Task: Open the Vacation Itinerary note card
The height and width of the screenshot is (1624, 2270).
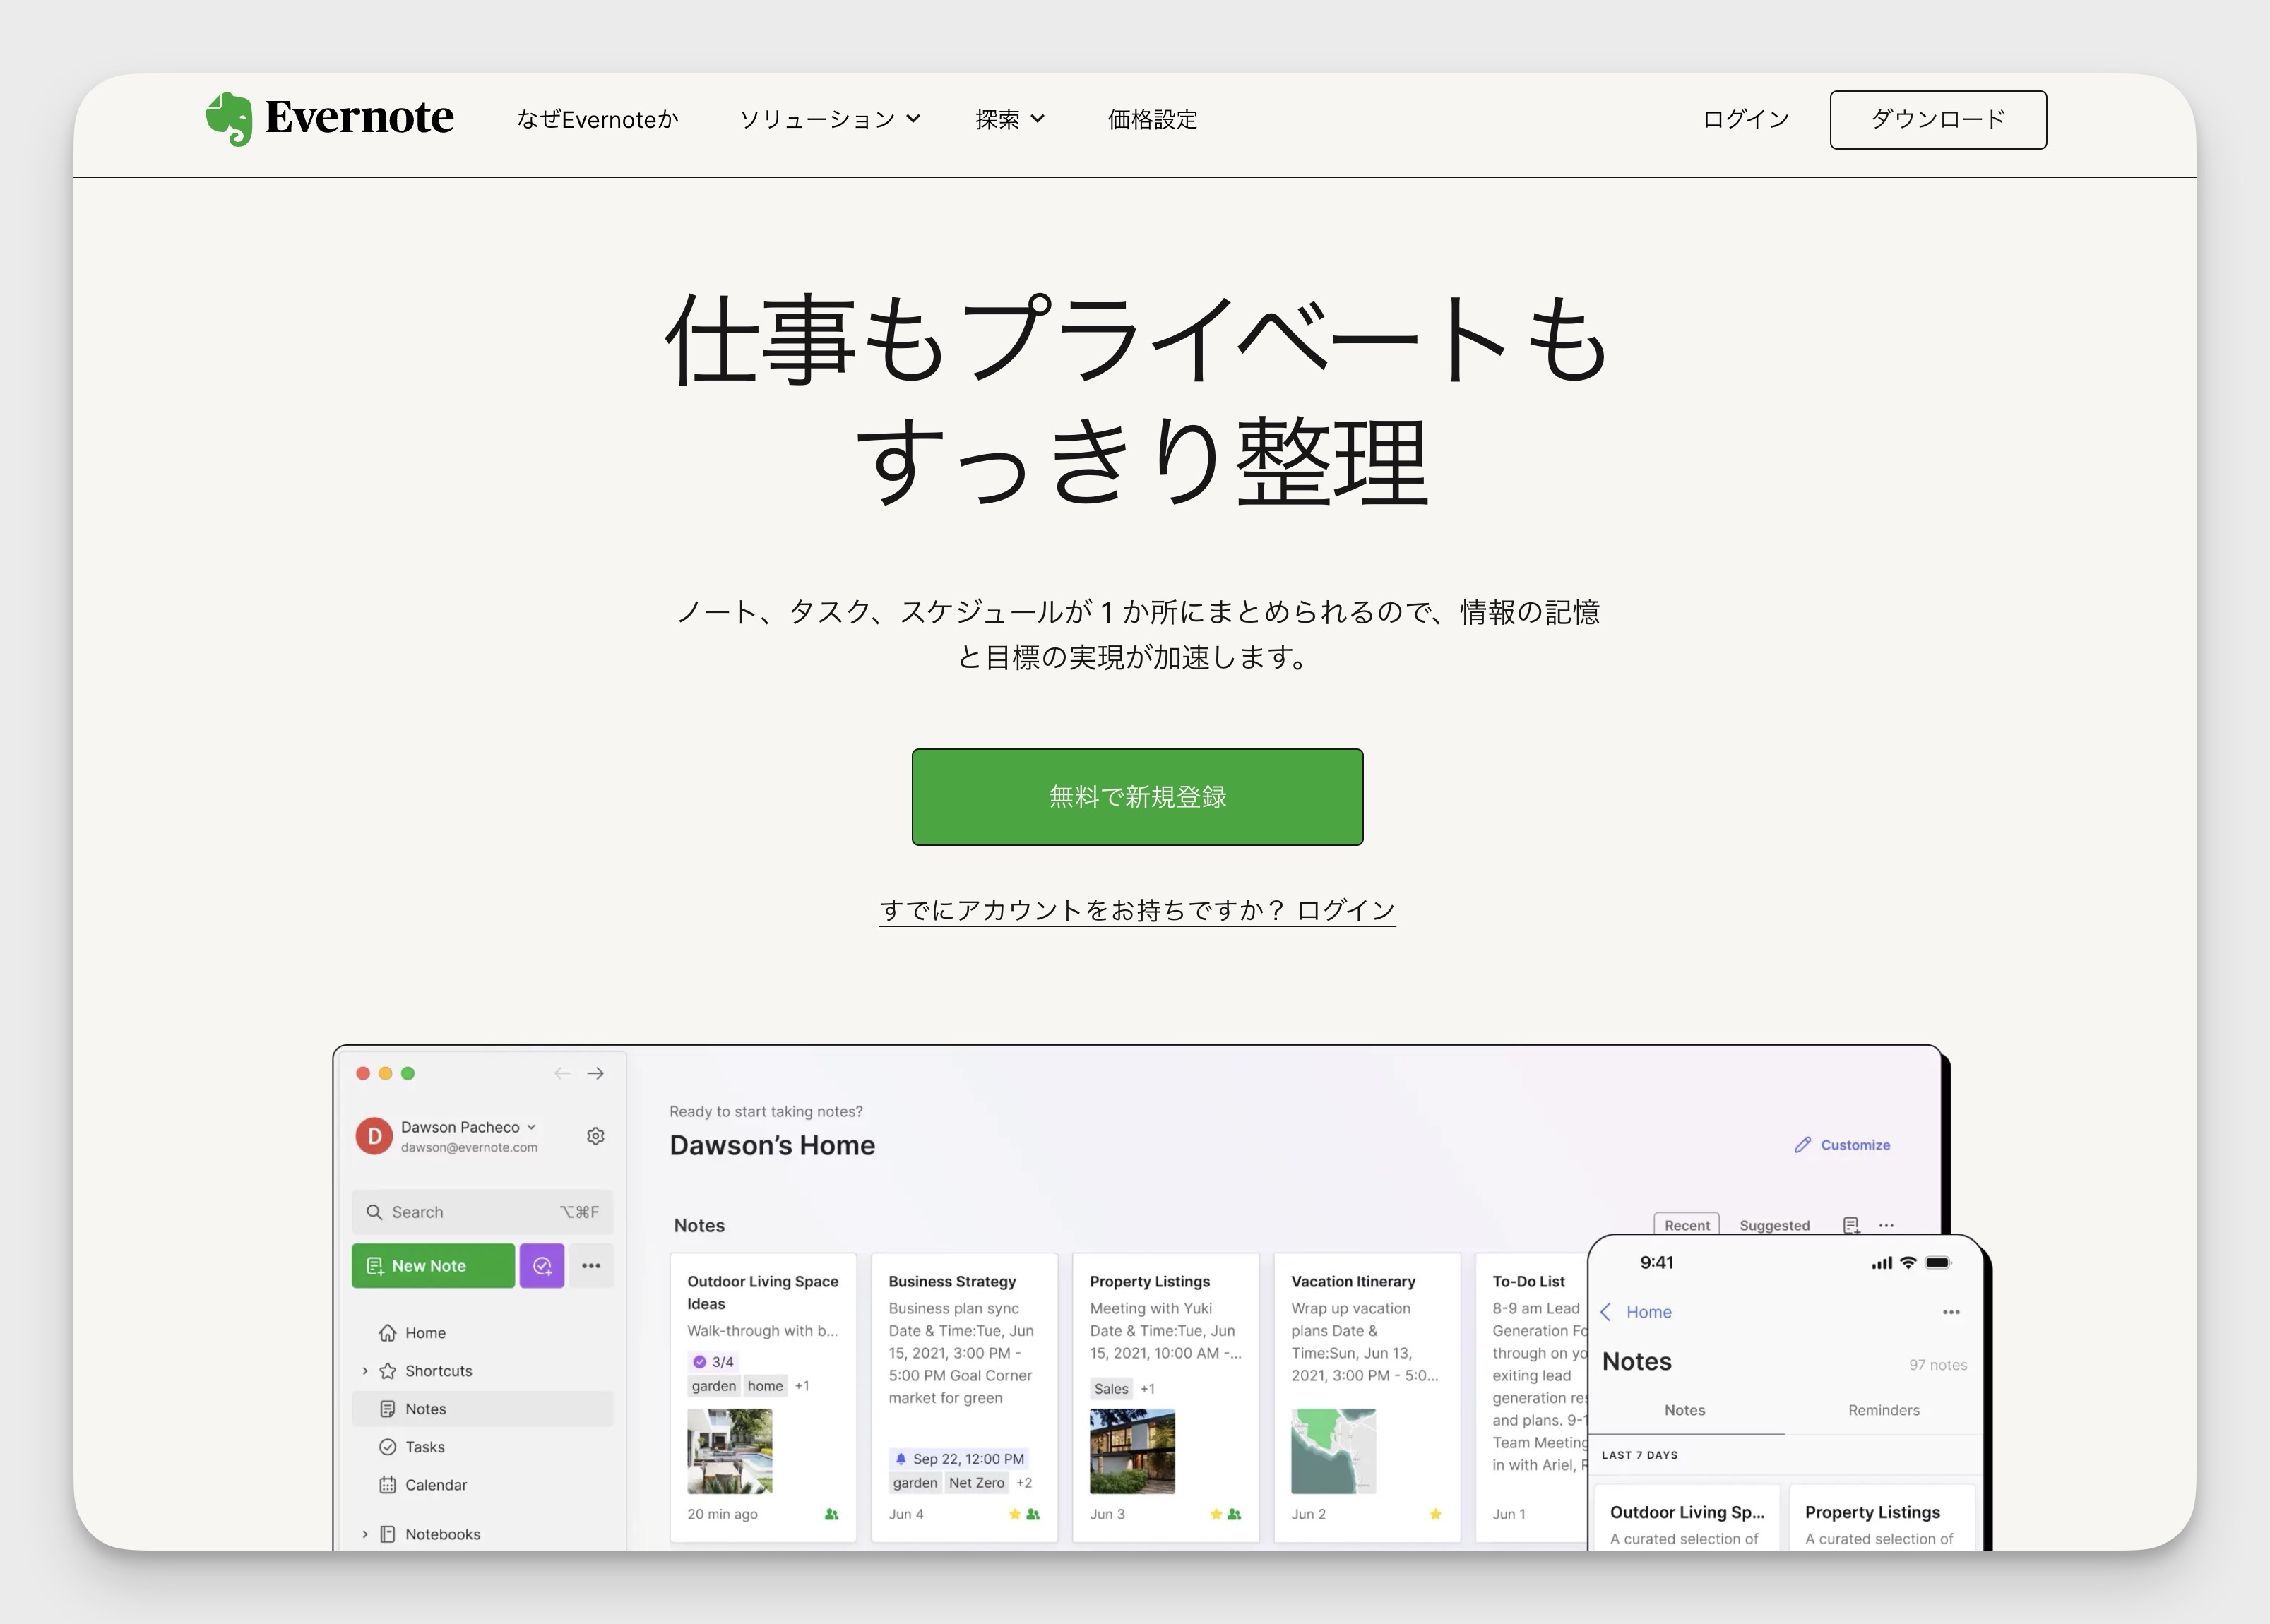Action: tap(1367, 1397)
